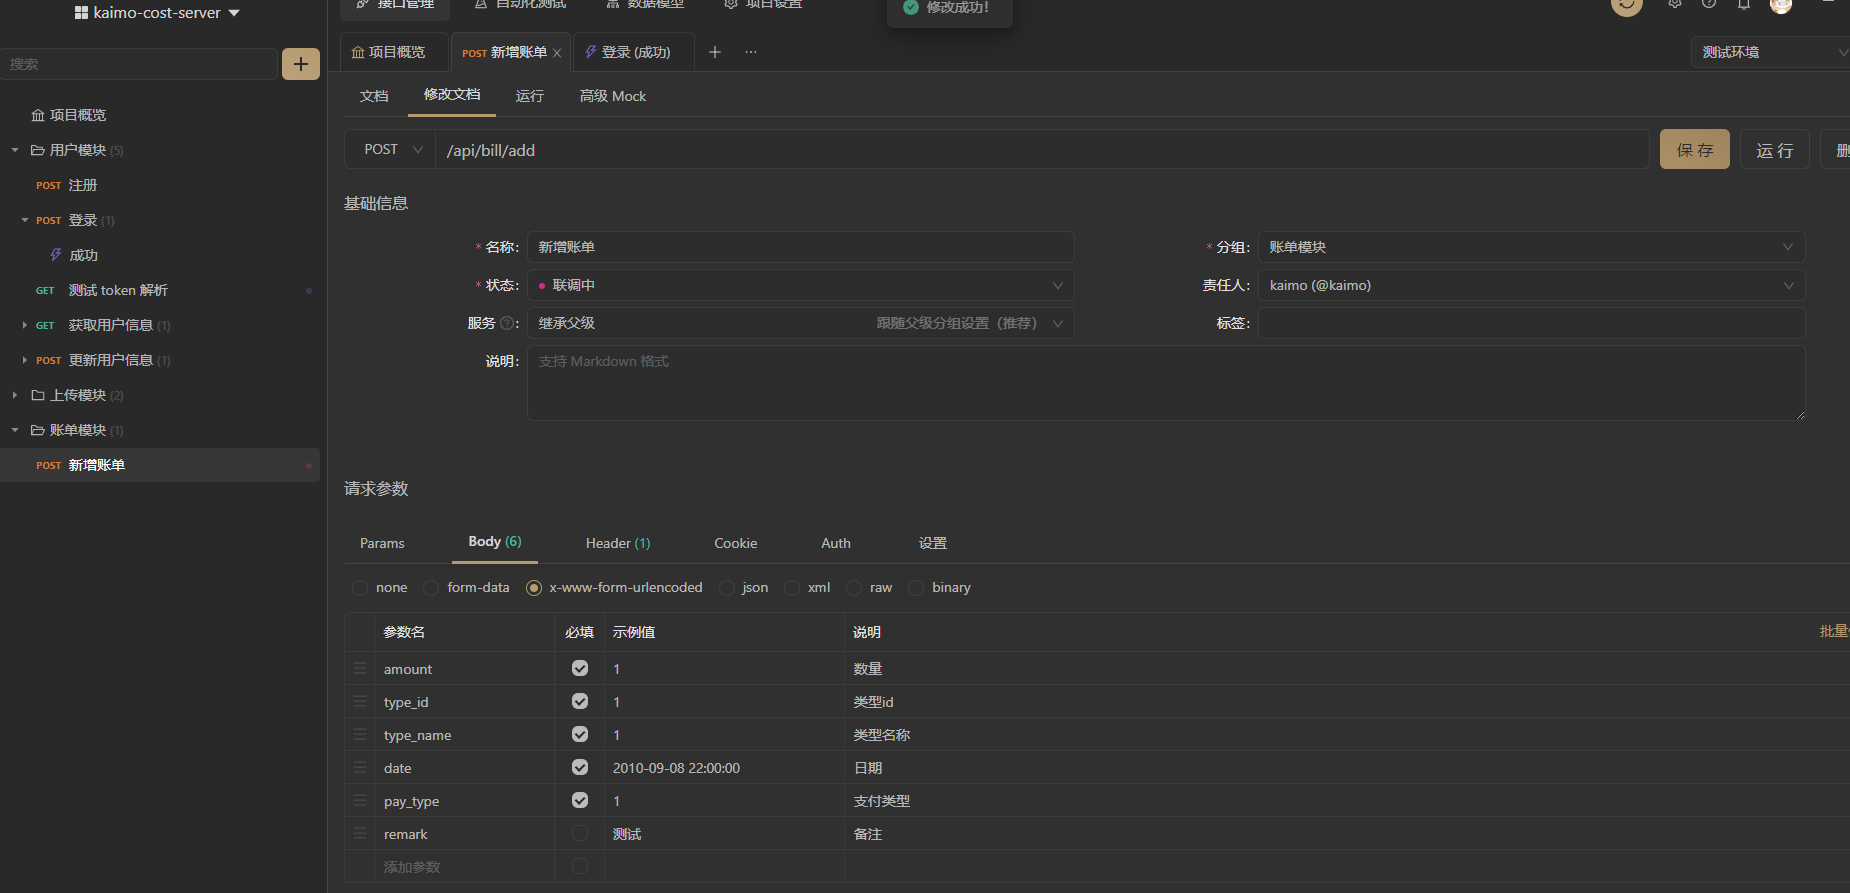1850x893 pixels.
Task: Switch to the 运行 tab
Action: pyautogui.click(x=530, y=96)
